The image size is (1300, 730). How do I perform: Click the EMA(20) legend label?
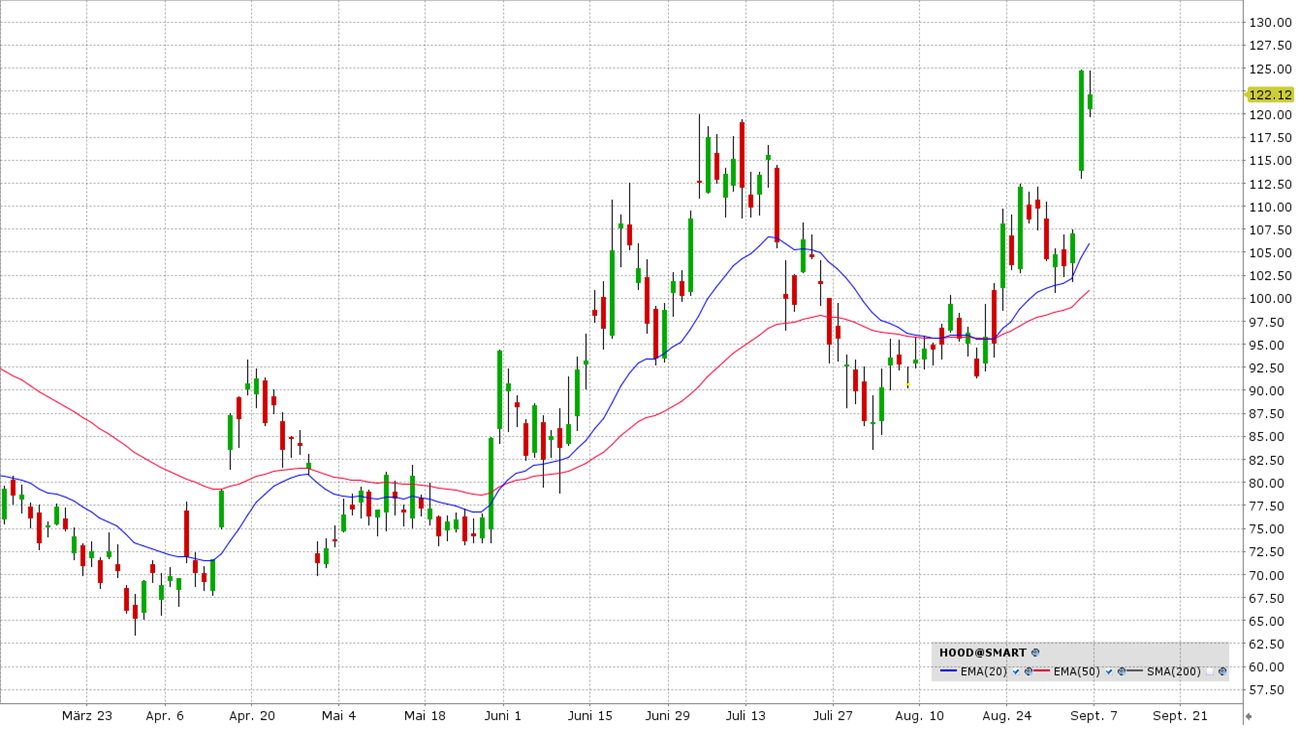(983, 671)
